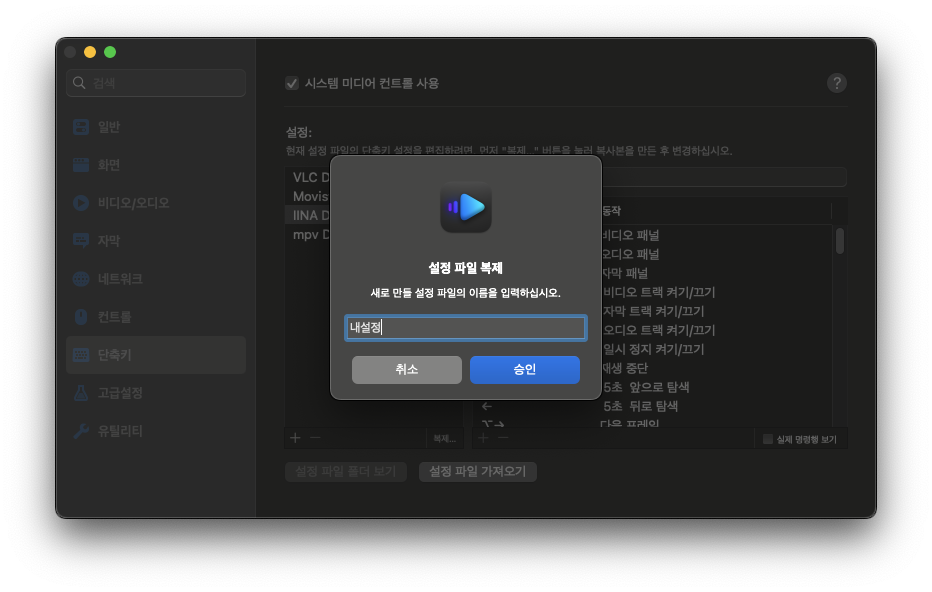Click the configuration name field containing 내설정
Screen dimensions: 932x592
click(x=465, y=328)
